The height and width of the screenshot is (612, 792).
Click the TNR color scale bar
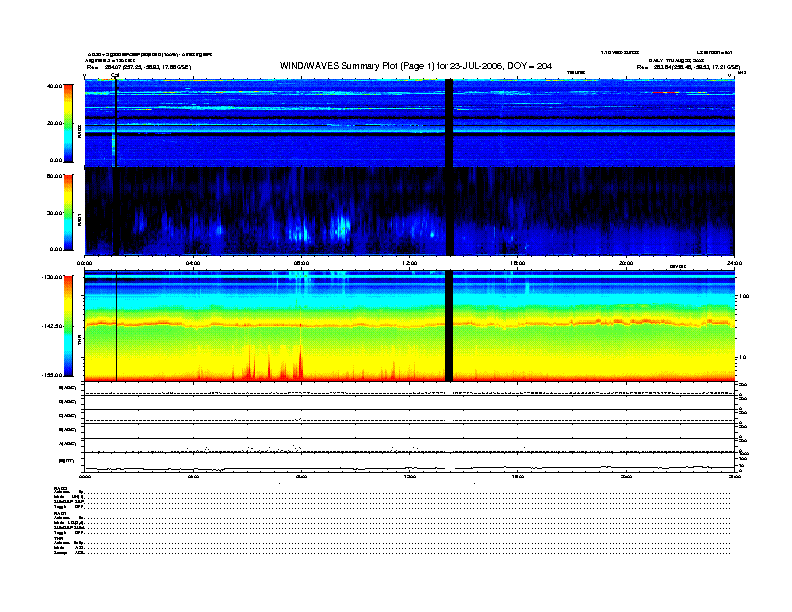point(68,326)
